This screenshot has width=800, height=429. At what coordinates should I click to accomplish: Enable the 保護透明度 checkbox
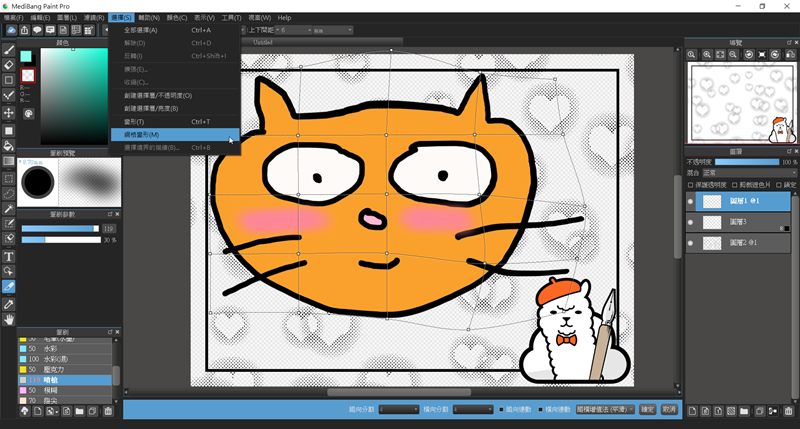coord(690,184)
